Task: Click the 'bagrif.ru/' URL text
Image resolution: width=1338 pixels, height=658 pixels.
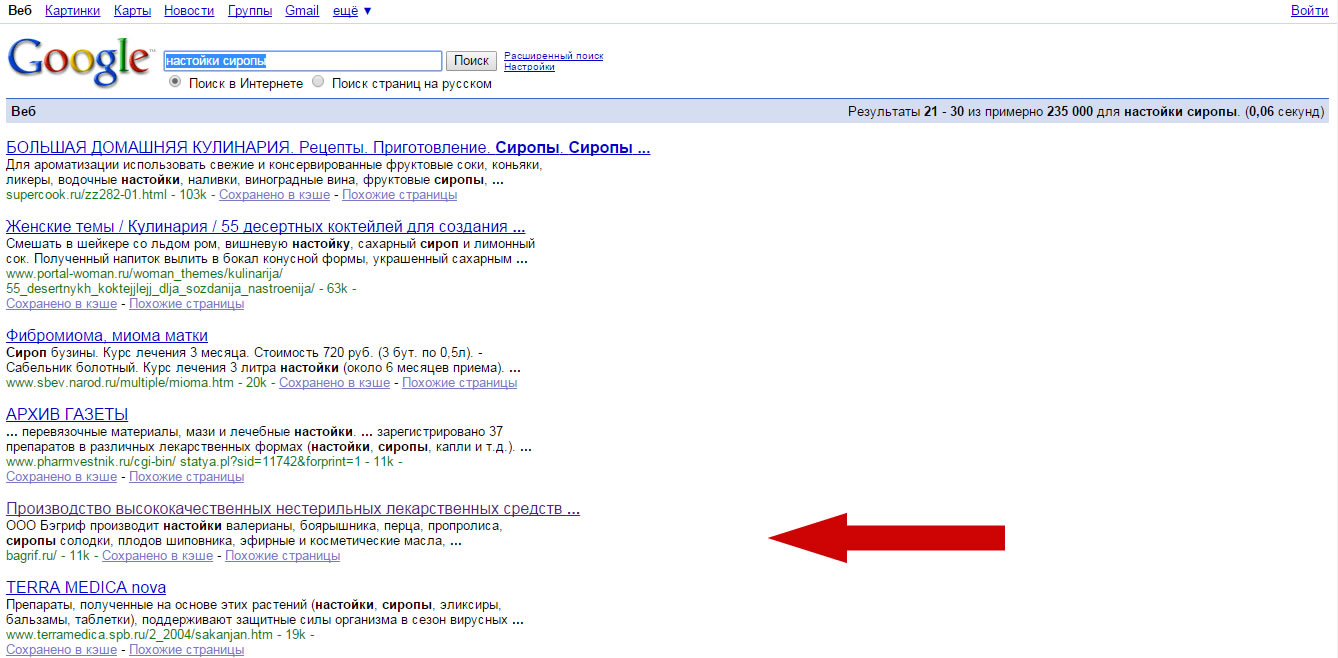Action: pyautogui.click(x=32, y=556)
